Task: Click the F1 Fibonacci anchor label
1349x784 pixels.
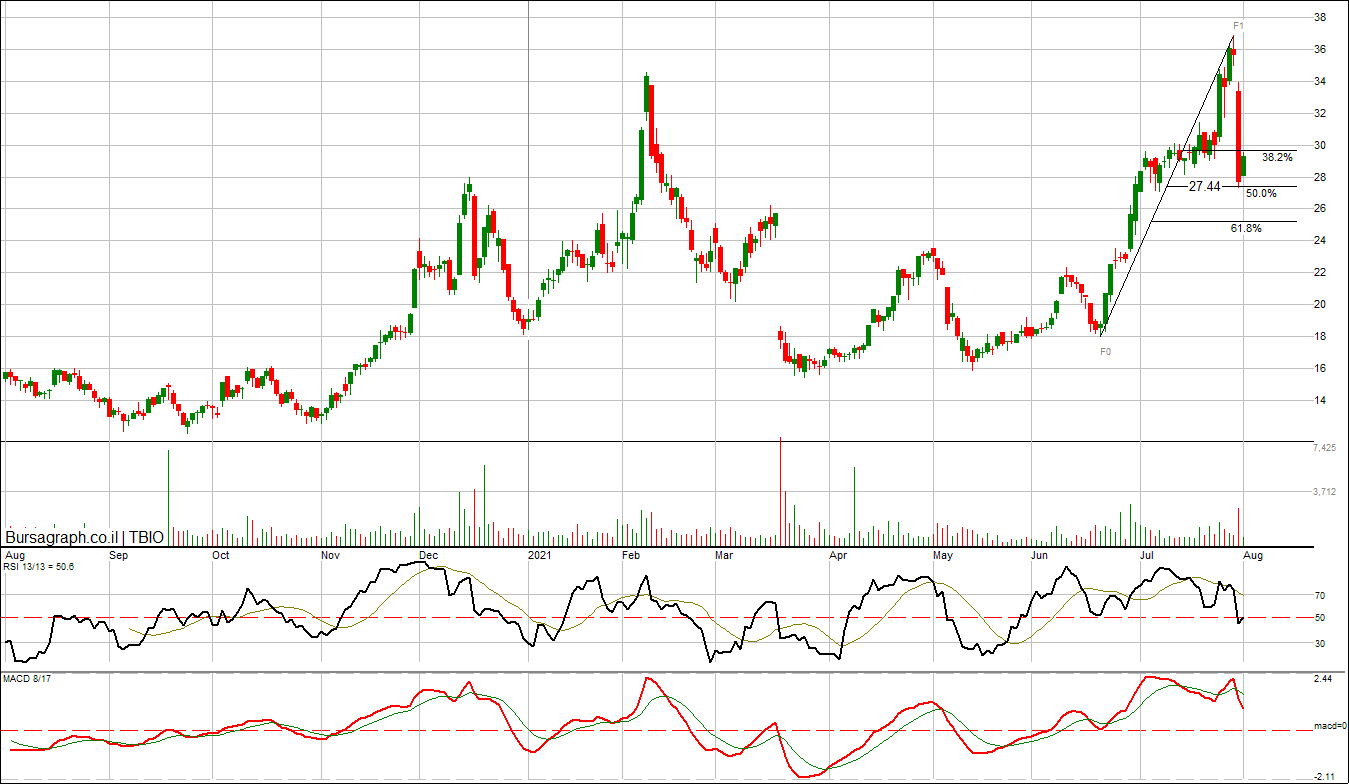Action: tap(1238, 25)
